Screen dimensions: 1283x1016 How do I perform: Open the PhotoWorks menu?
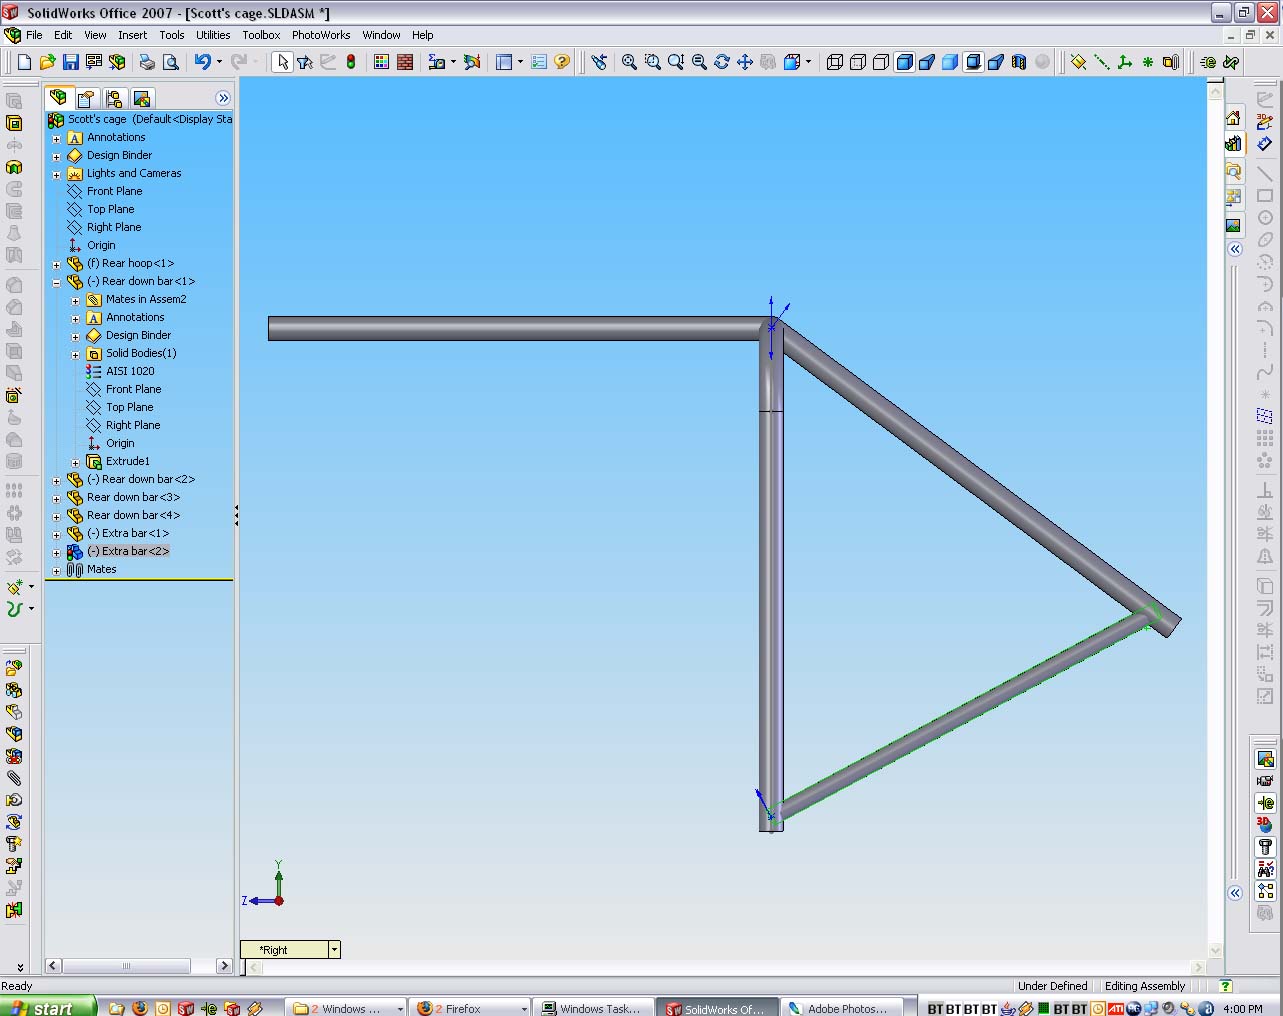[320, 35]
